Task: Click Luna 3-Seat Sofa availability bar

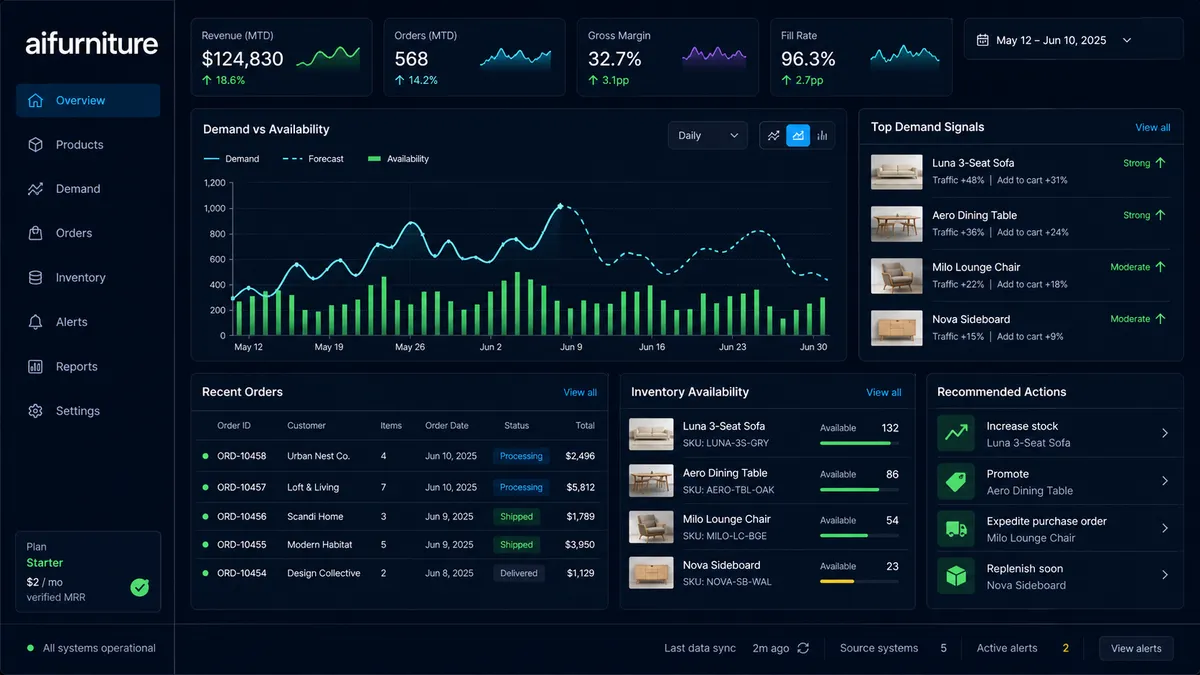Action: point(859,441)
